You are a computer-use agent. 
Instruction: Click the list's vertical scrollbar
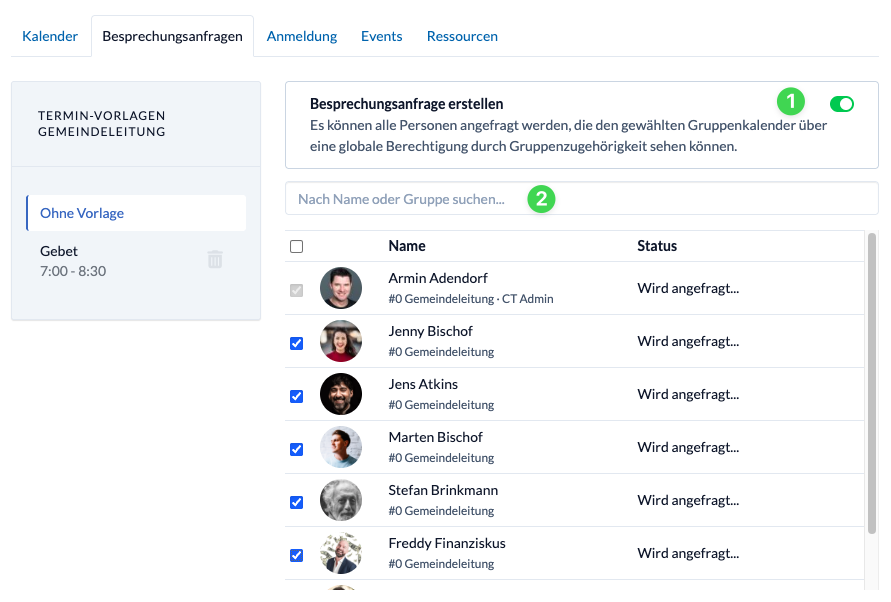tap(872, 384)
